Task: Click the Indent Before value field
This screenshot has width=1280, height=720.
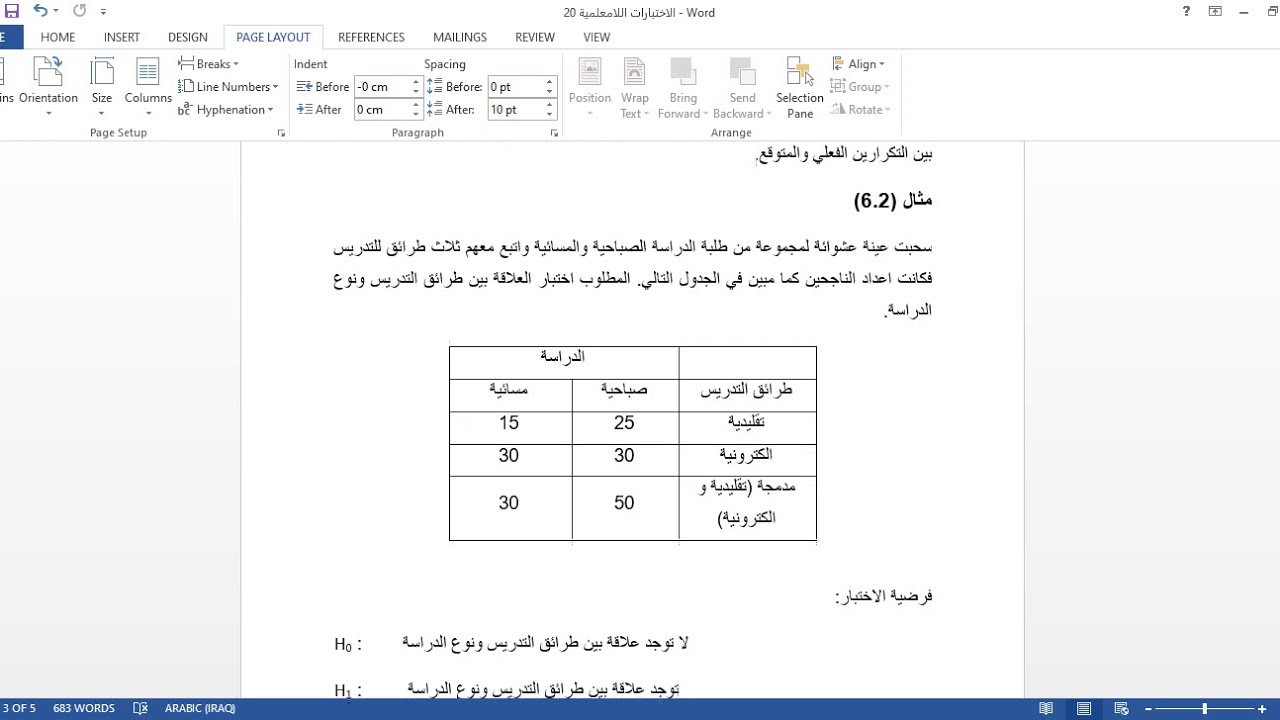Action: [382, 87]
